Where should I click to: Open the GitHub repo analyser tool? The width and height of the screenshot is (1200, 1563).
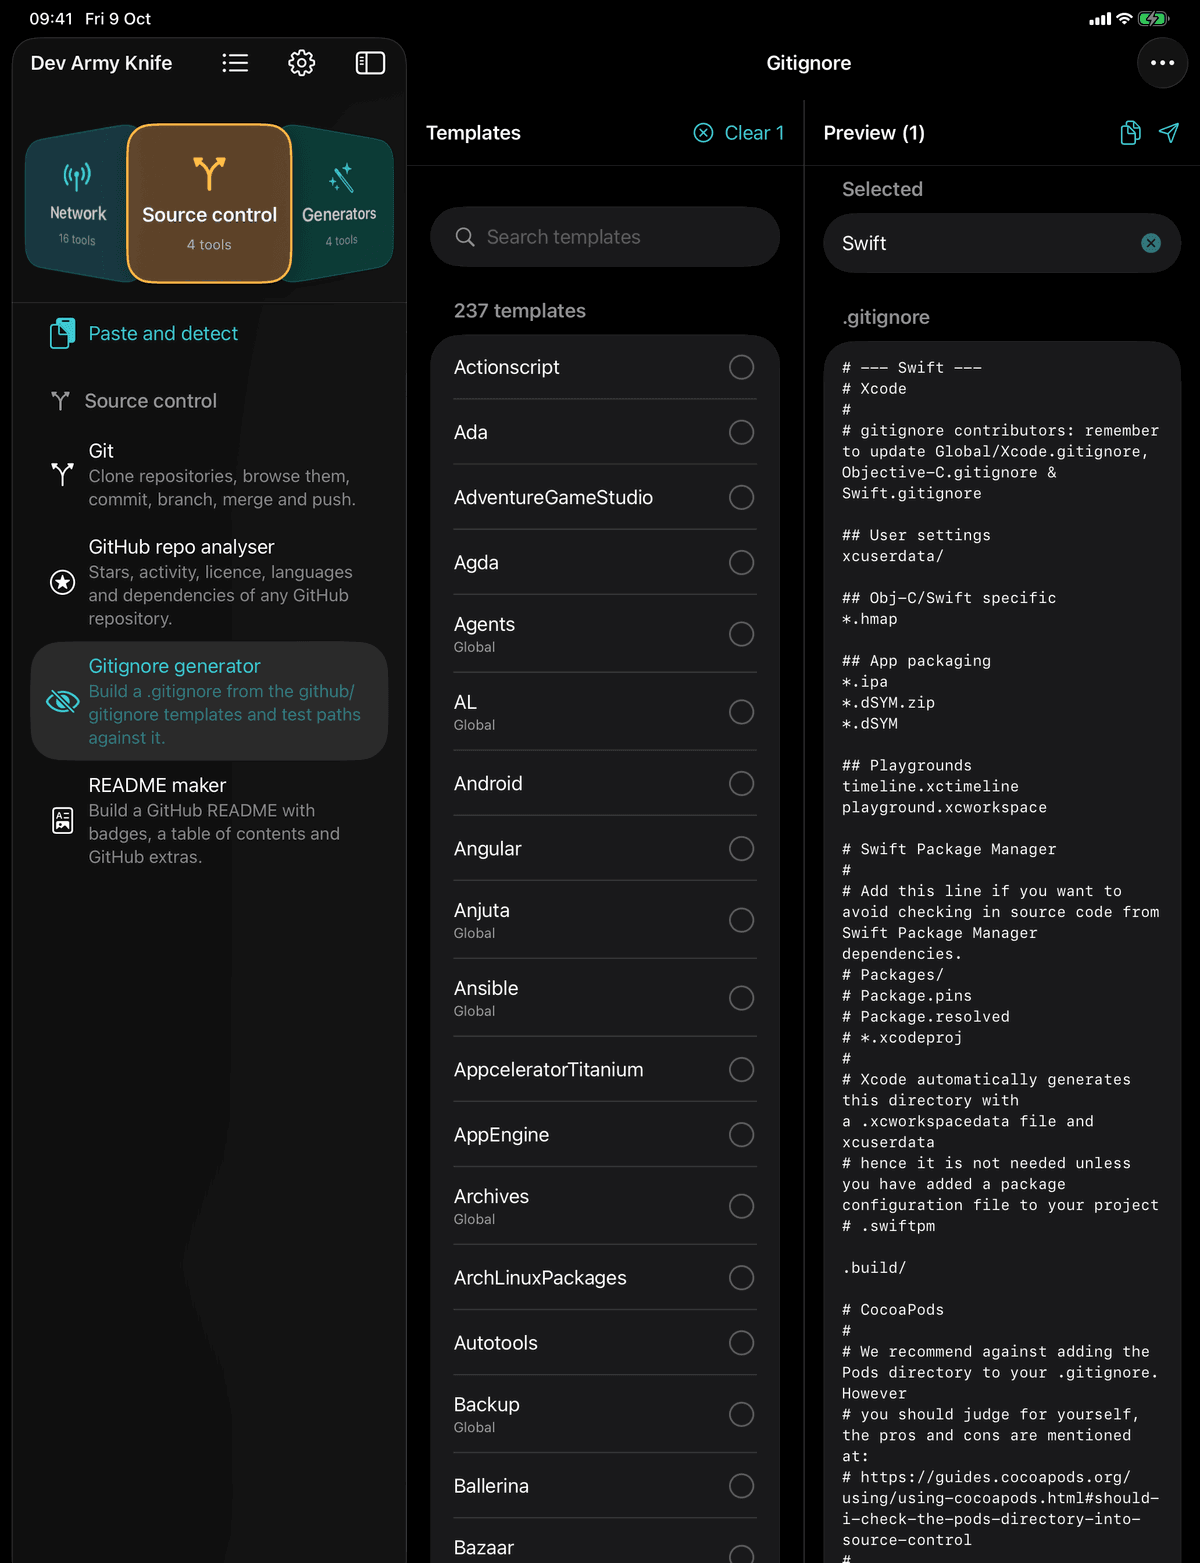[x=209, y=582]
